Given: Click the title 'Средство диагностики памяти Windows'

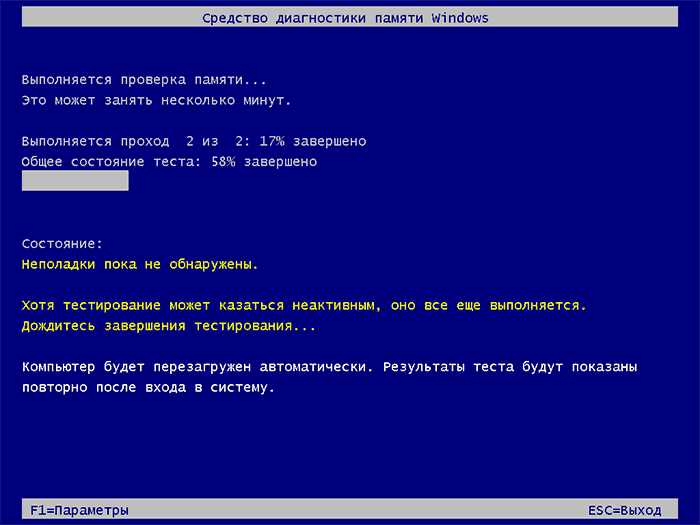Looking at the screenshot, I should tap(345, 18).
